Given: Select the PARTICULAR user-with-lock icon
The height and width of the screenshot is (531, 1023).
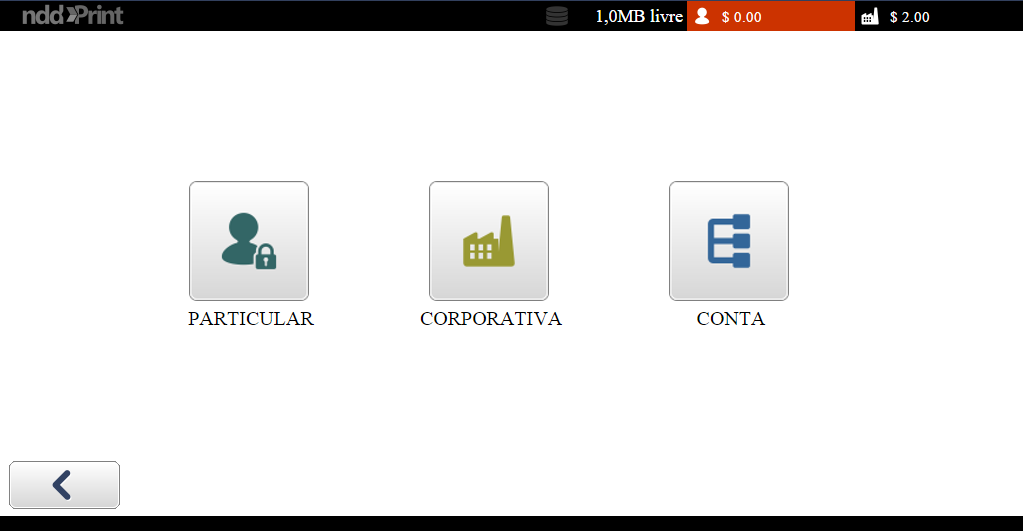Looking at the screenshot, I should pos(248,241).
